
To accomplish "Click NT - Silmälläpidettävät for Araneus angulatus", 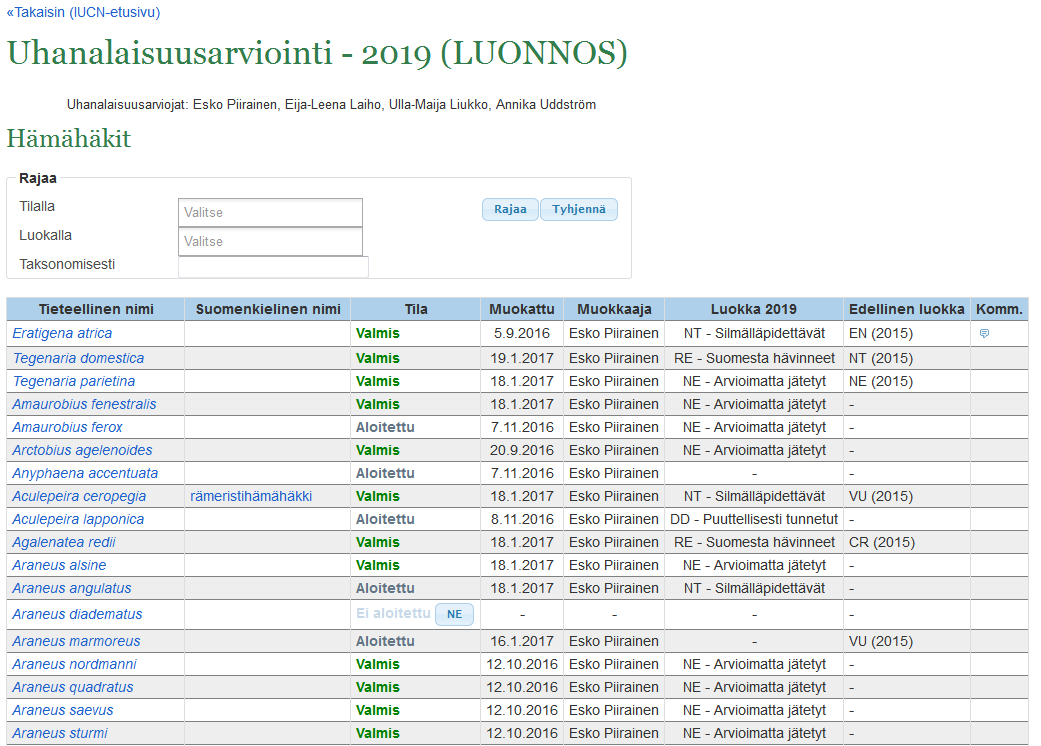I will (754, 588).
